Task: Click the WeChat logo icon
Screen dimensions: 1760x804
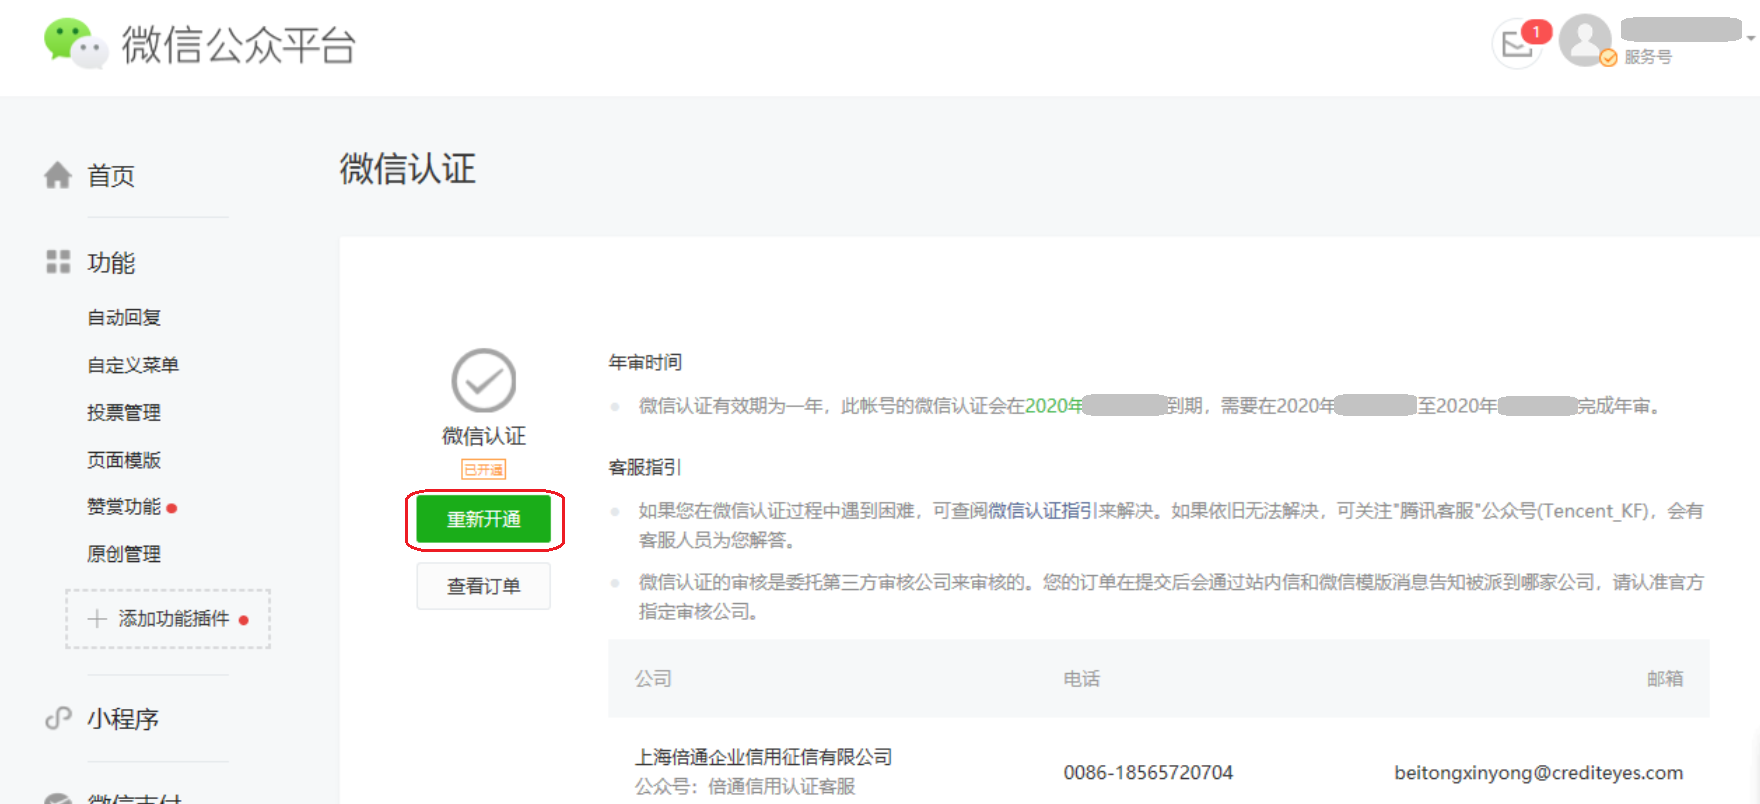Action: tap(76, 44)
